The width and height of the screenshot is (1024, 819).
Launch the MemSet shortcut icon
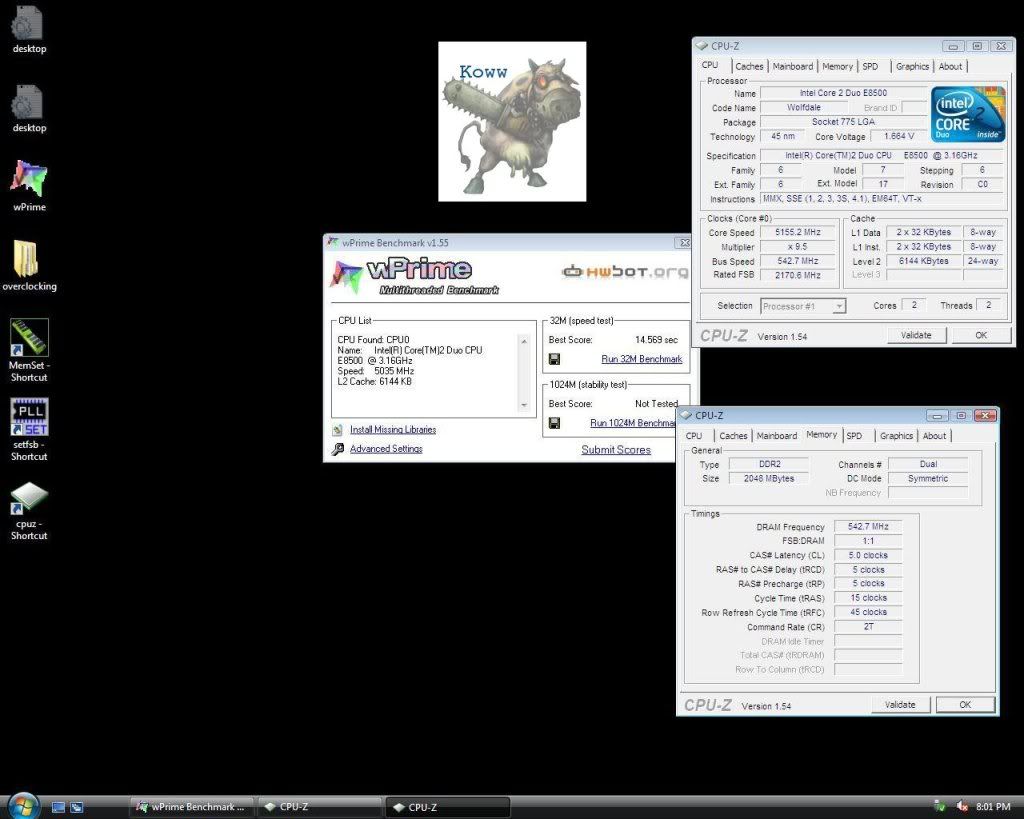(28, 340)
